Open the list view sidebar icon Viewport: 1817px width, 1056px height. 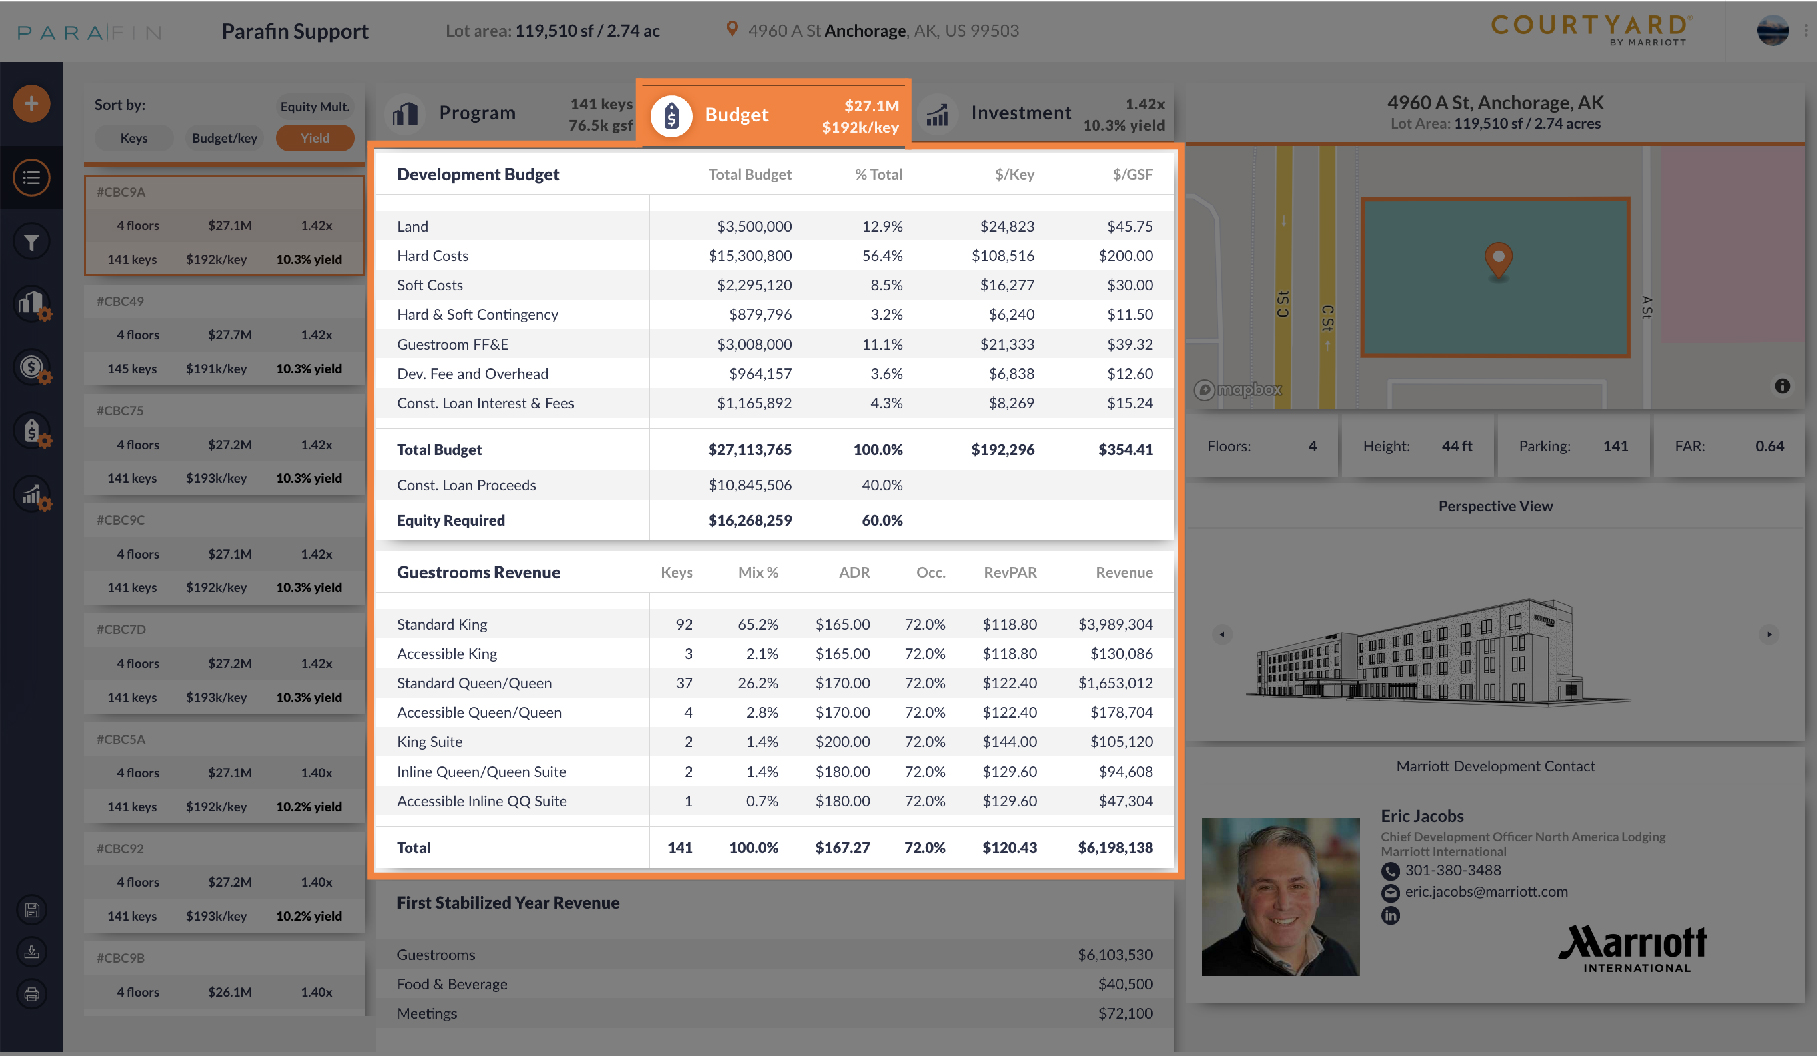coord(31,178)
